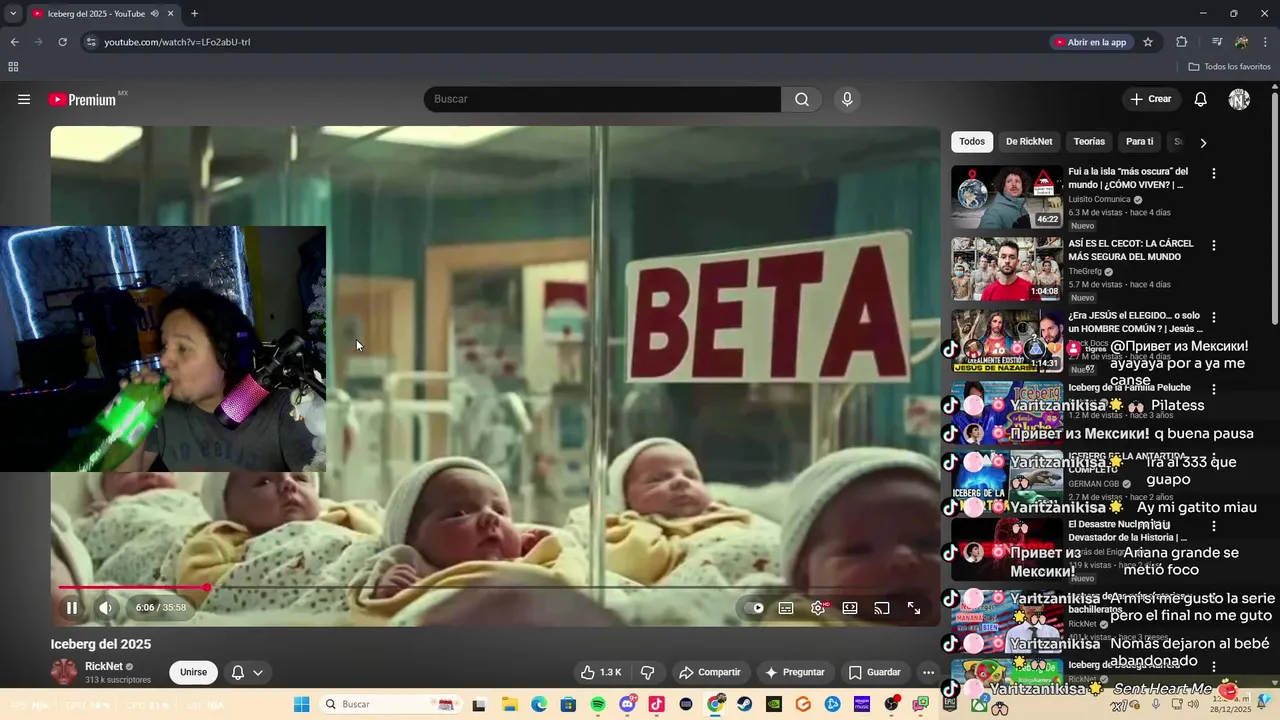This screenshot has width=1280, height=720.
Task: Open options for Iceberg Familia Peluche video
Action: click(1214, 389)
